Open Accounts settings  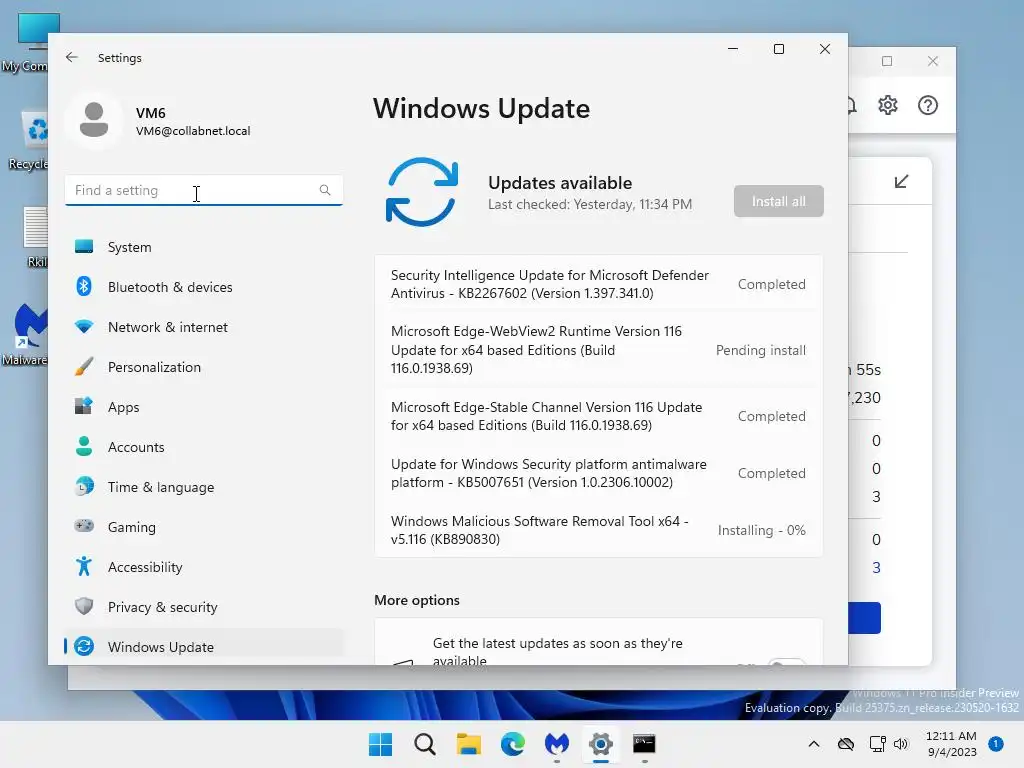click(204, 447)
